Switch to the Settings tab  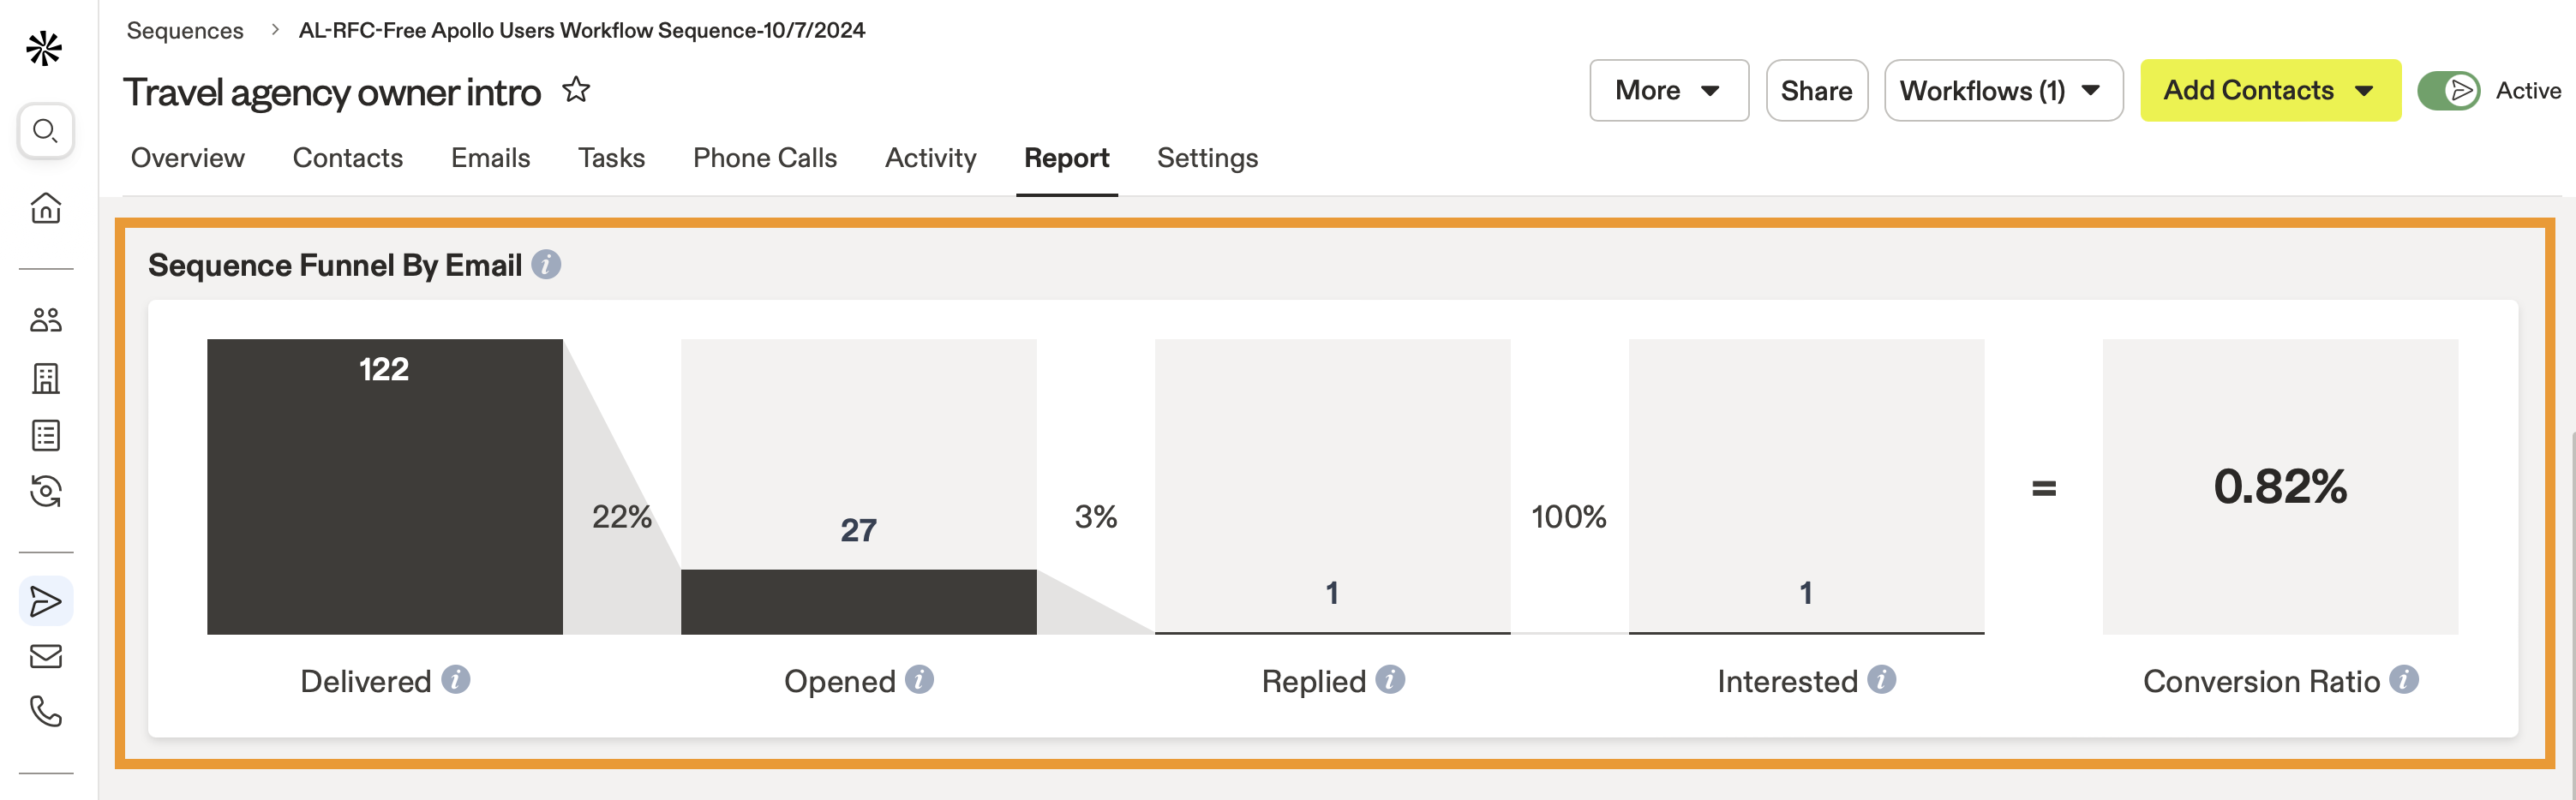pyautogui.click(x=1207, y=158)
